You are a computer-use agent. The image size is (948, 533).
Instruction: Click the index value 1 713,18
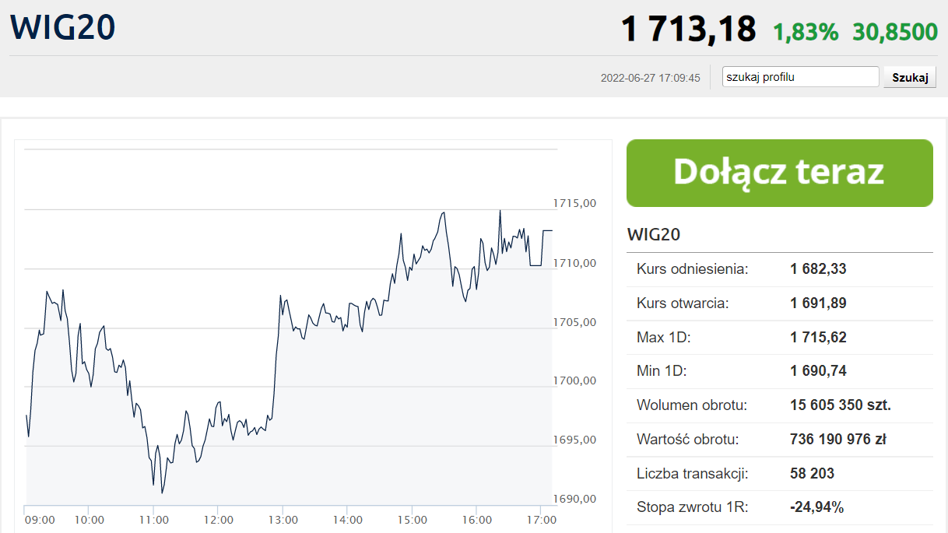coord(688,29)
